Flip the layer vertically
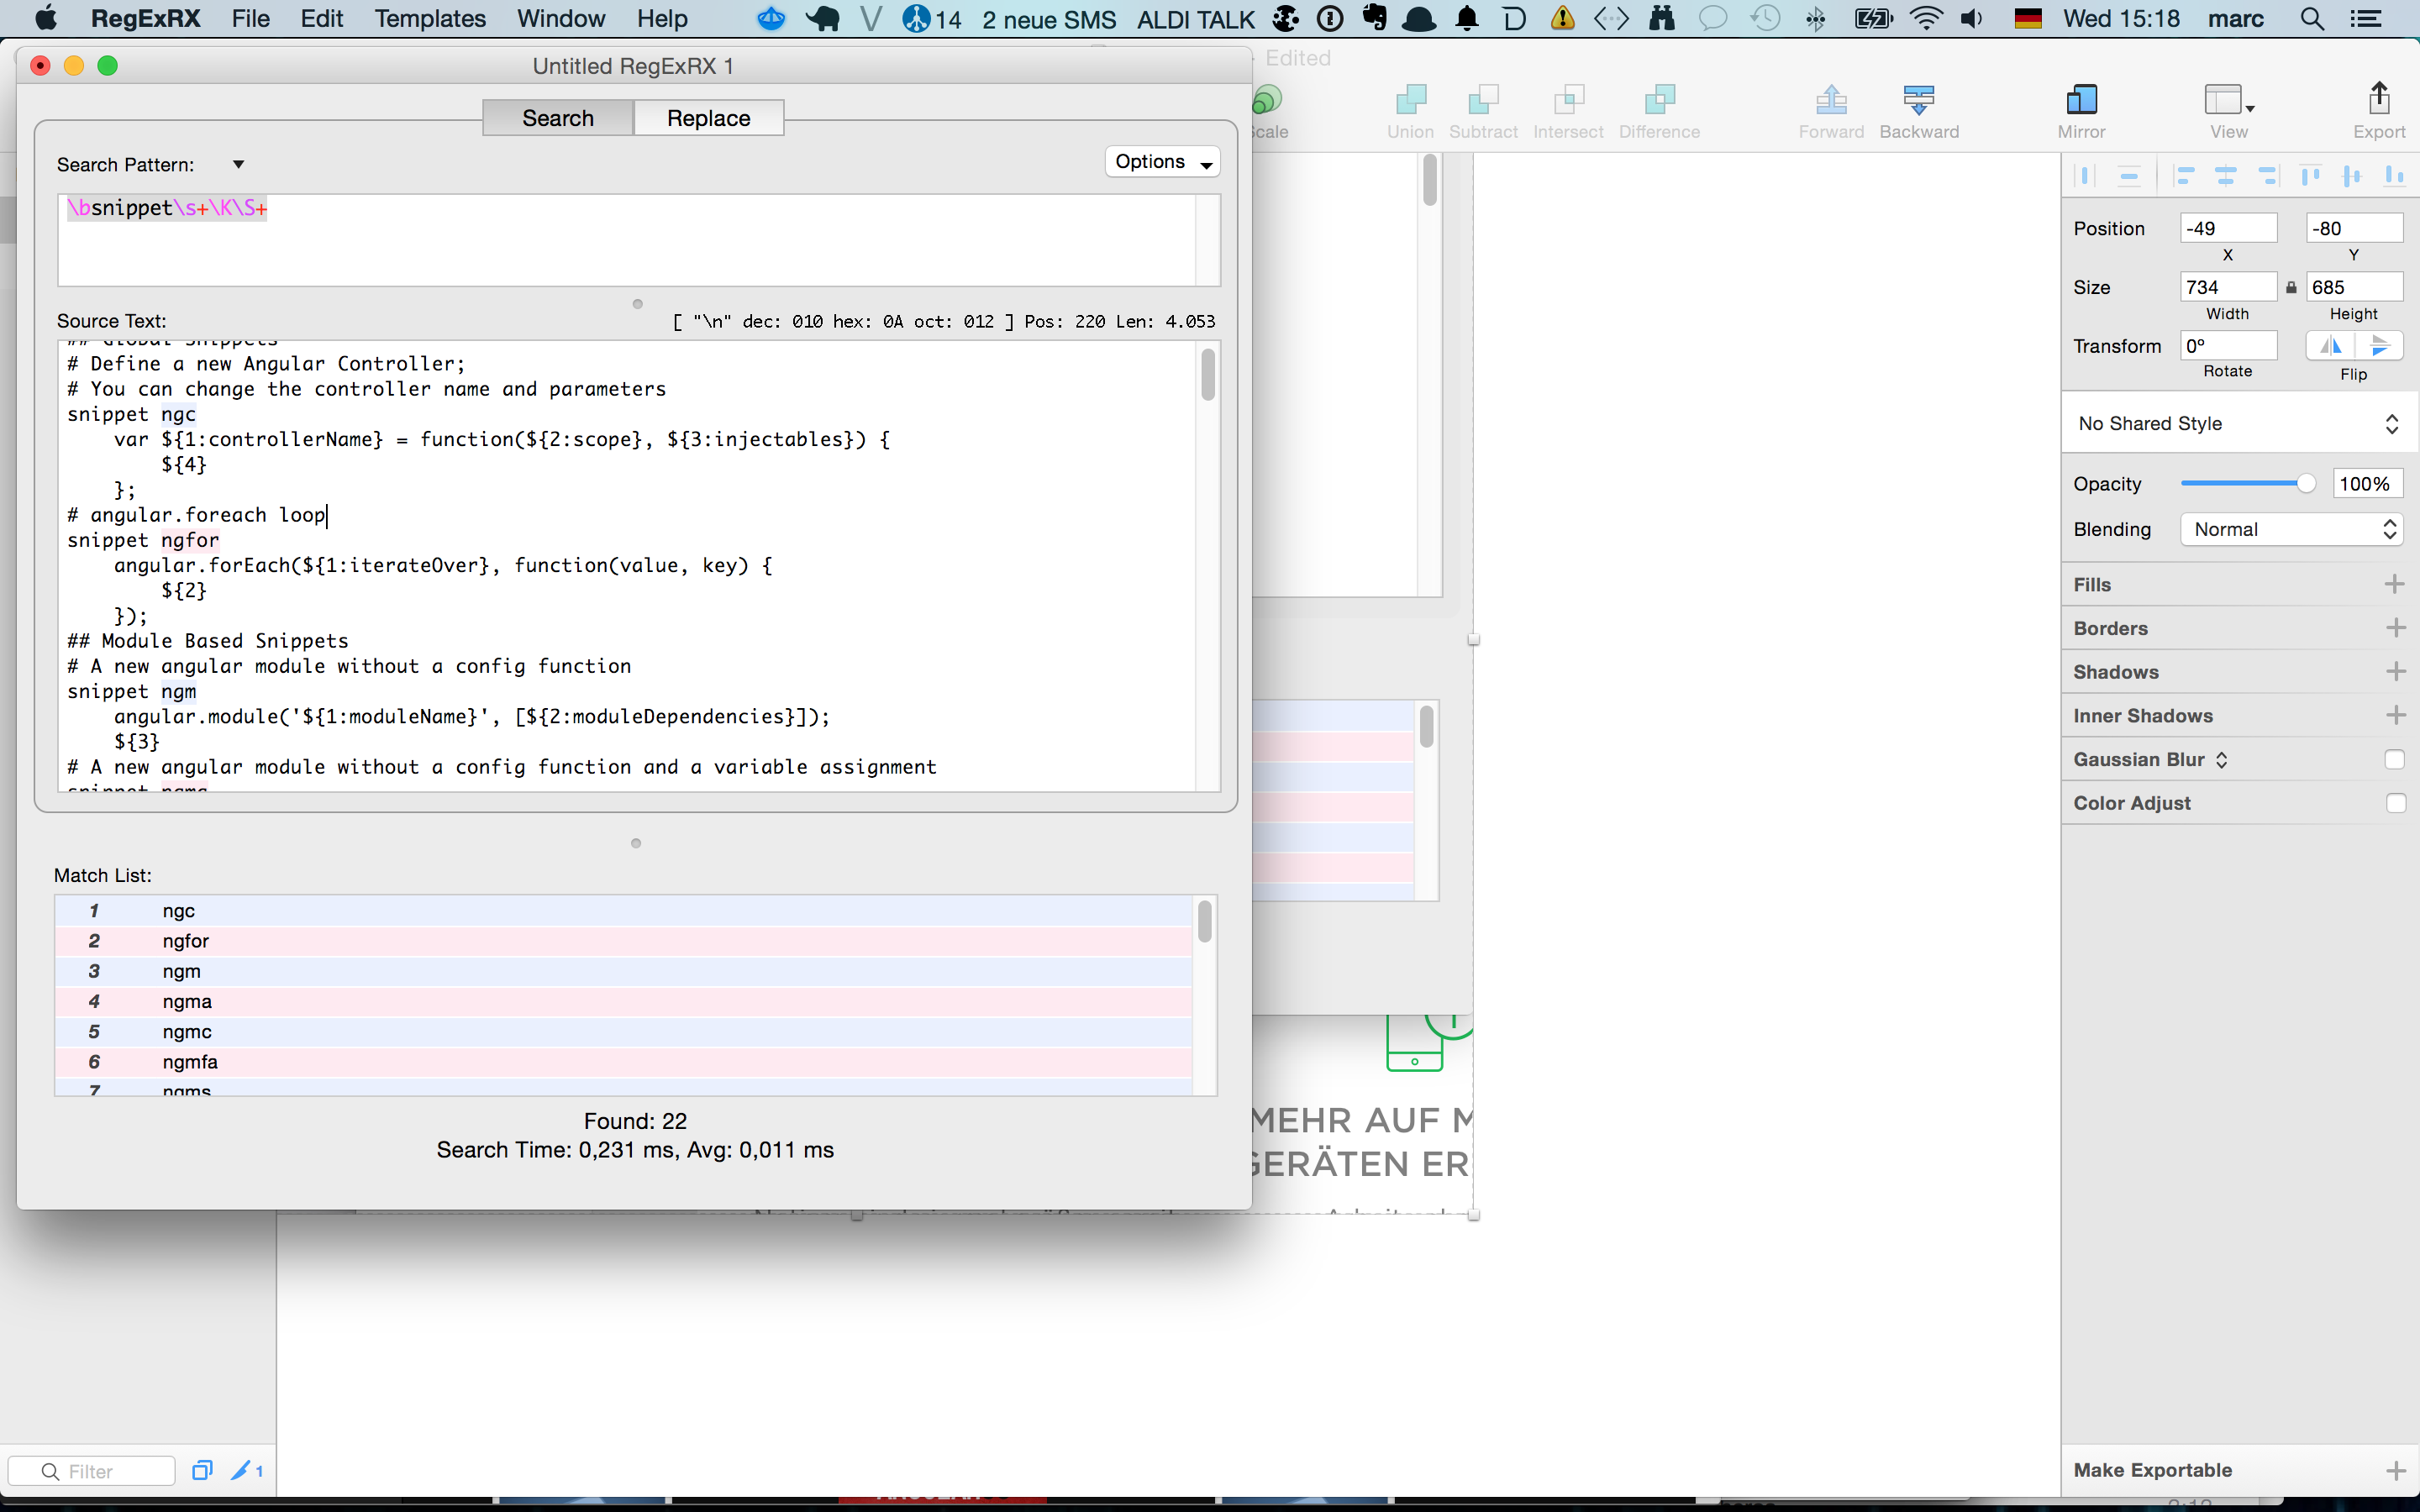The image size is (2420, 1512). coord(2379,345)
